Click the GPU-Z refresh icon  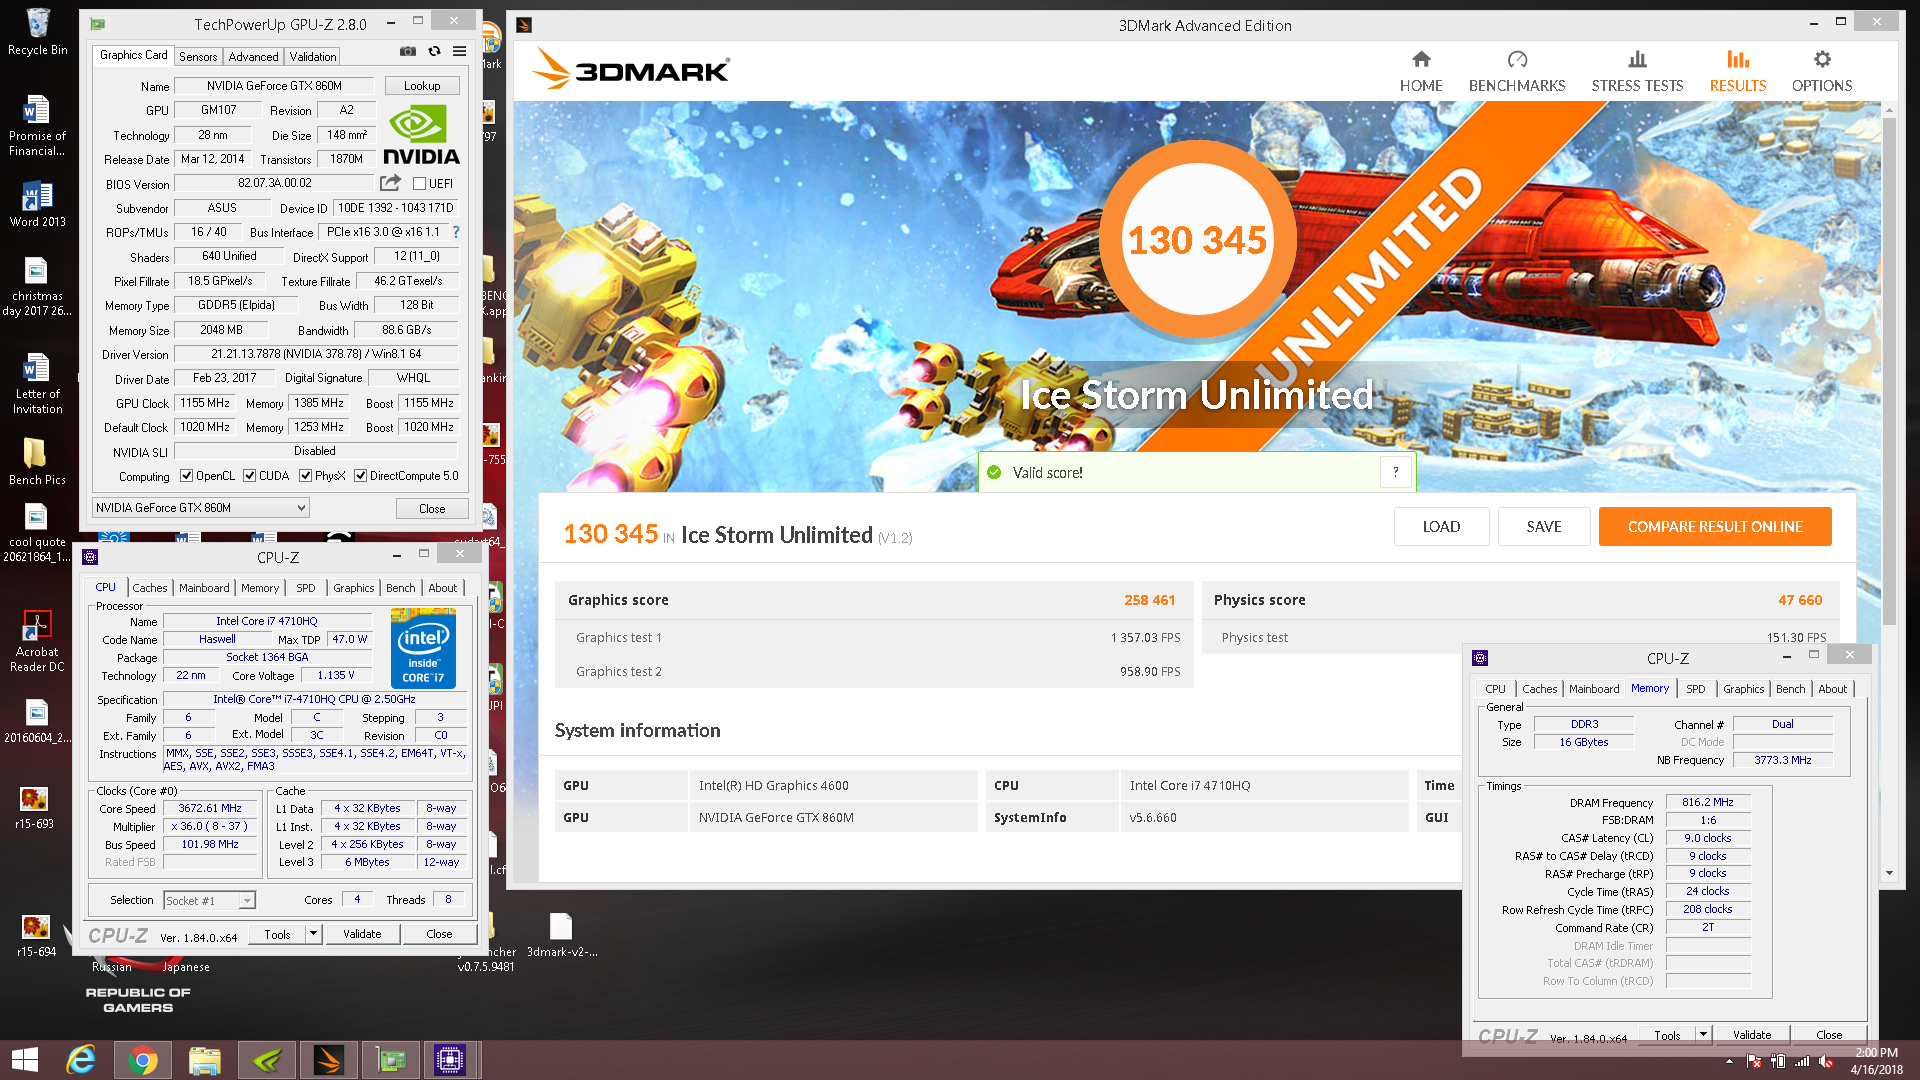click(434, 51)
